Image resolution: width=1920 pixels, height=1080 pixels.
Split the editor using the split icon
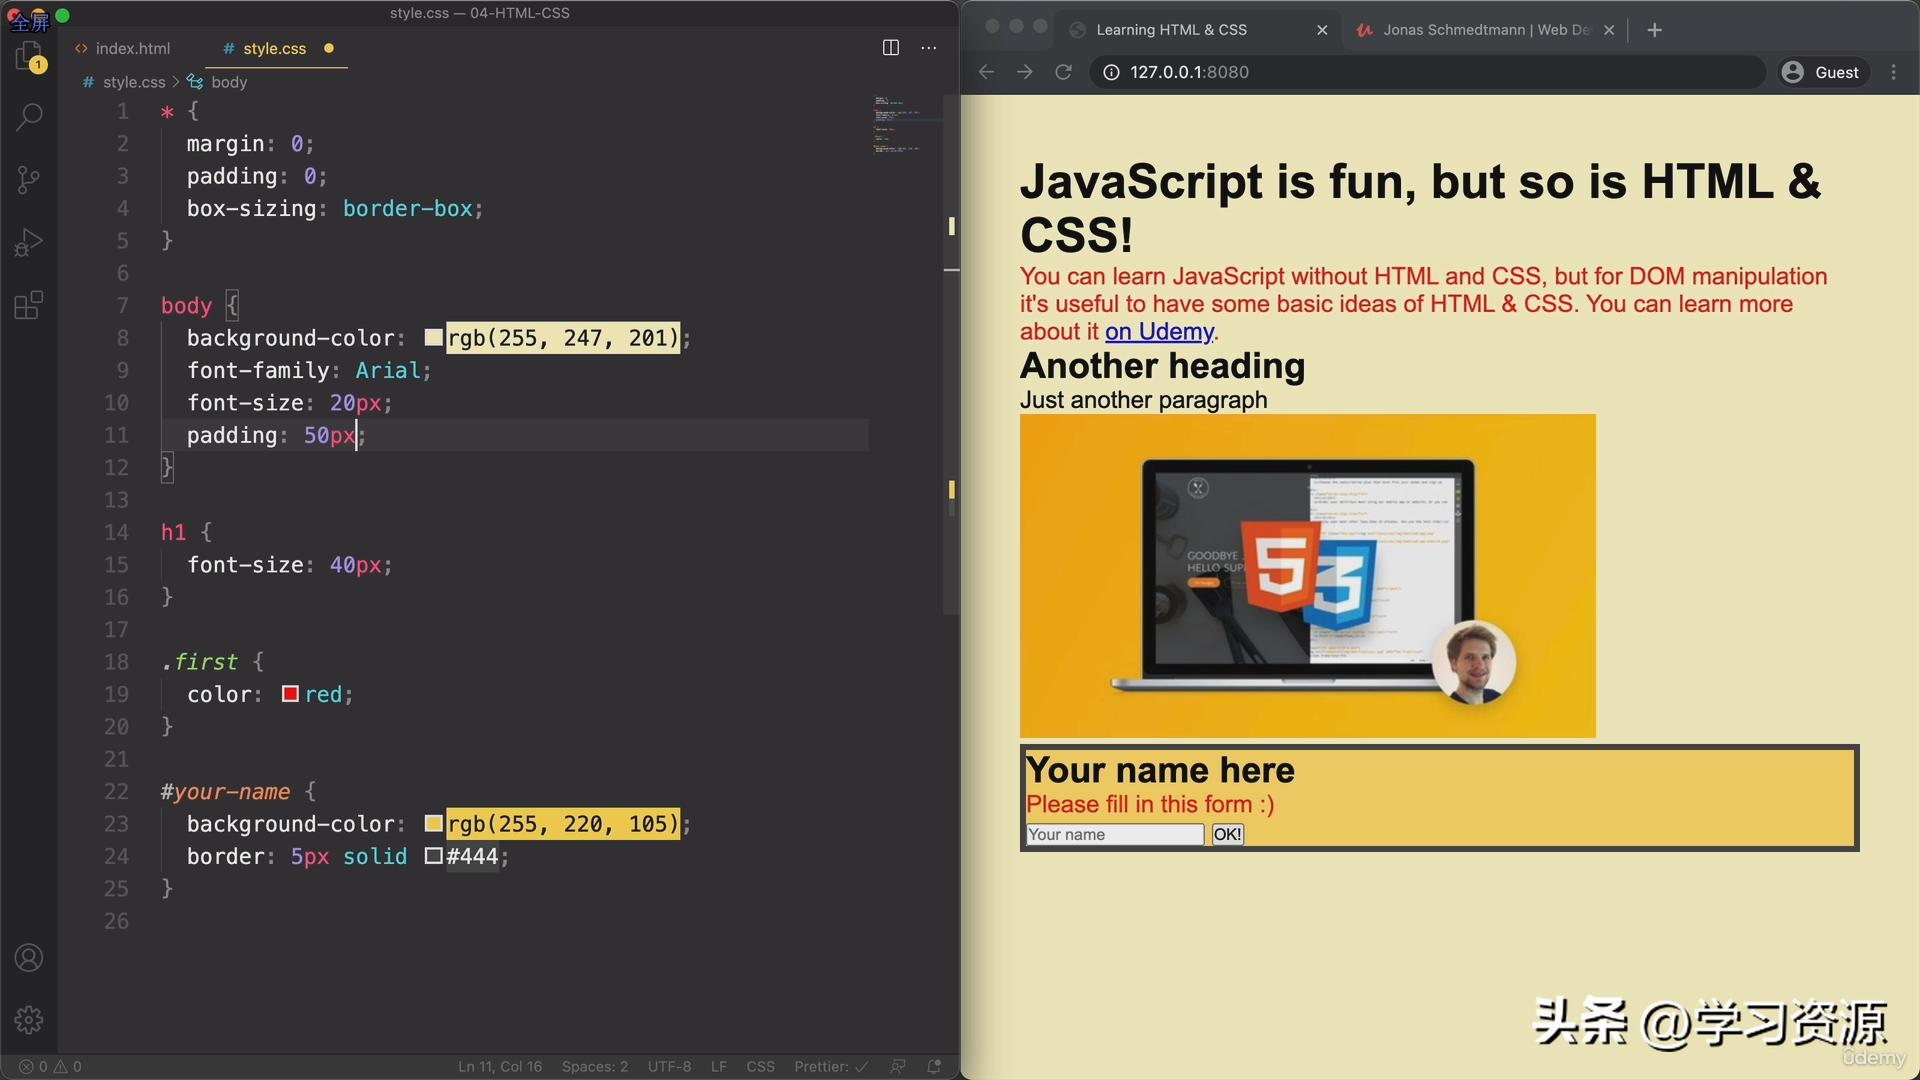[889, 47]
